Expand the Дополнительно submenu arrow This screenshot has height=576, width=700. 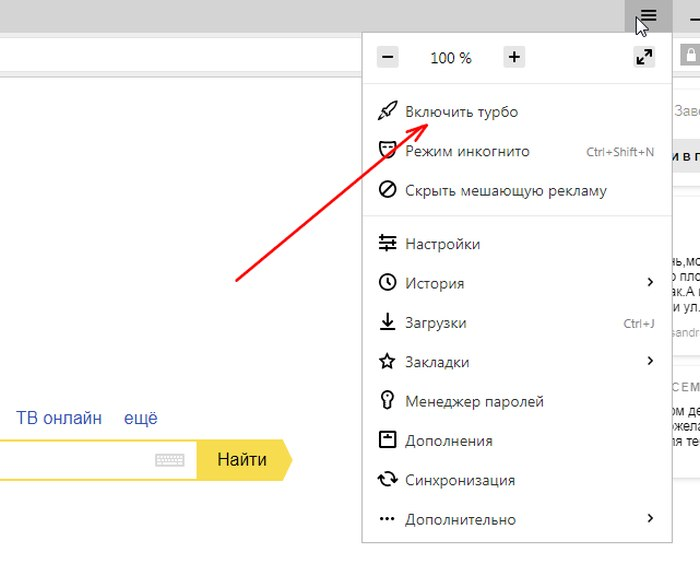point(650,518)
